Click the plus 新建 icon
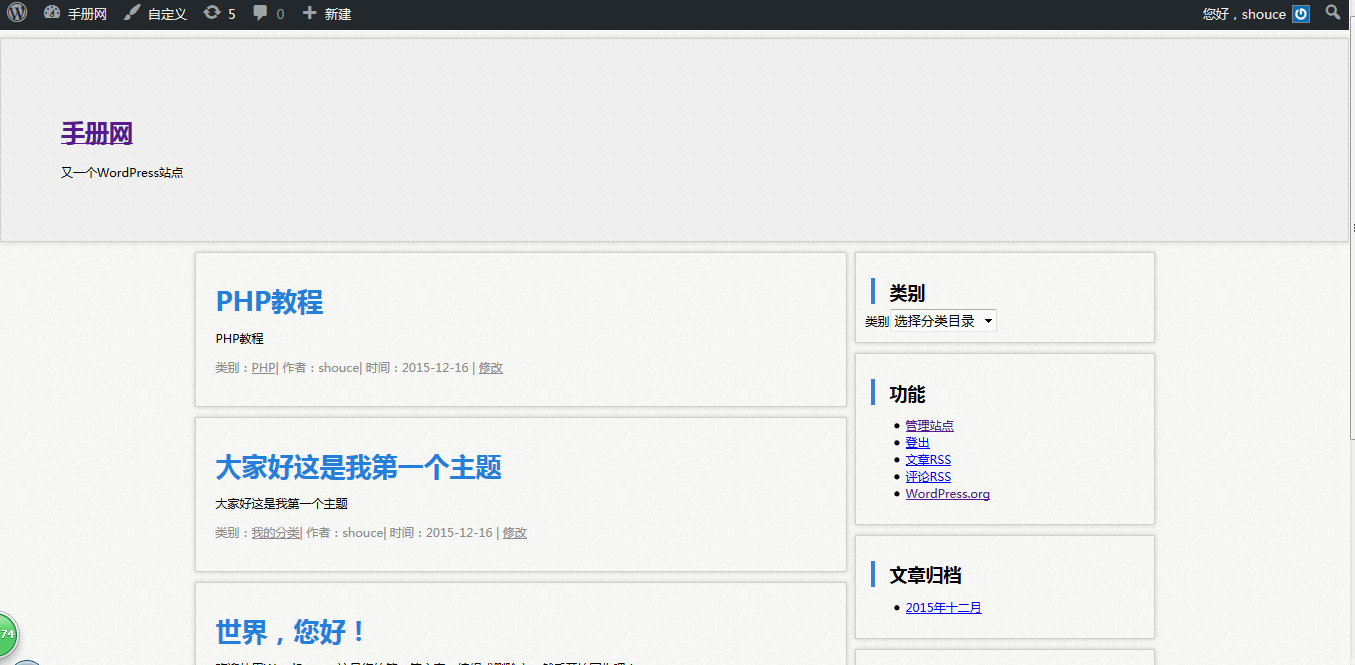This screenshot has width=1355, height=665. pyautogui.click(x=310, y=13)
